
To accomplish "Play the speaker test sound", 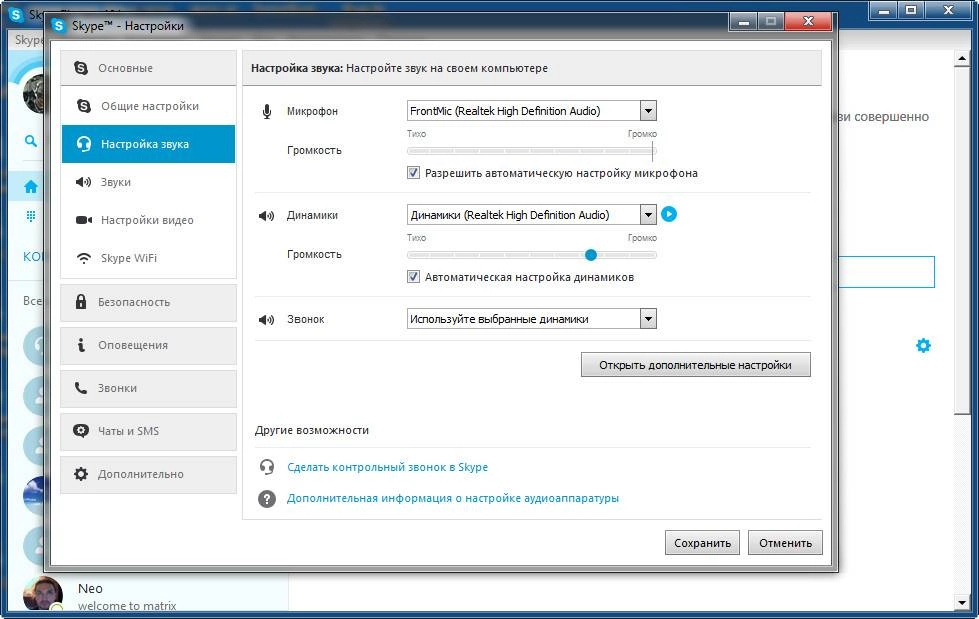I will [669, 214].
